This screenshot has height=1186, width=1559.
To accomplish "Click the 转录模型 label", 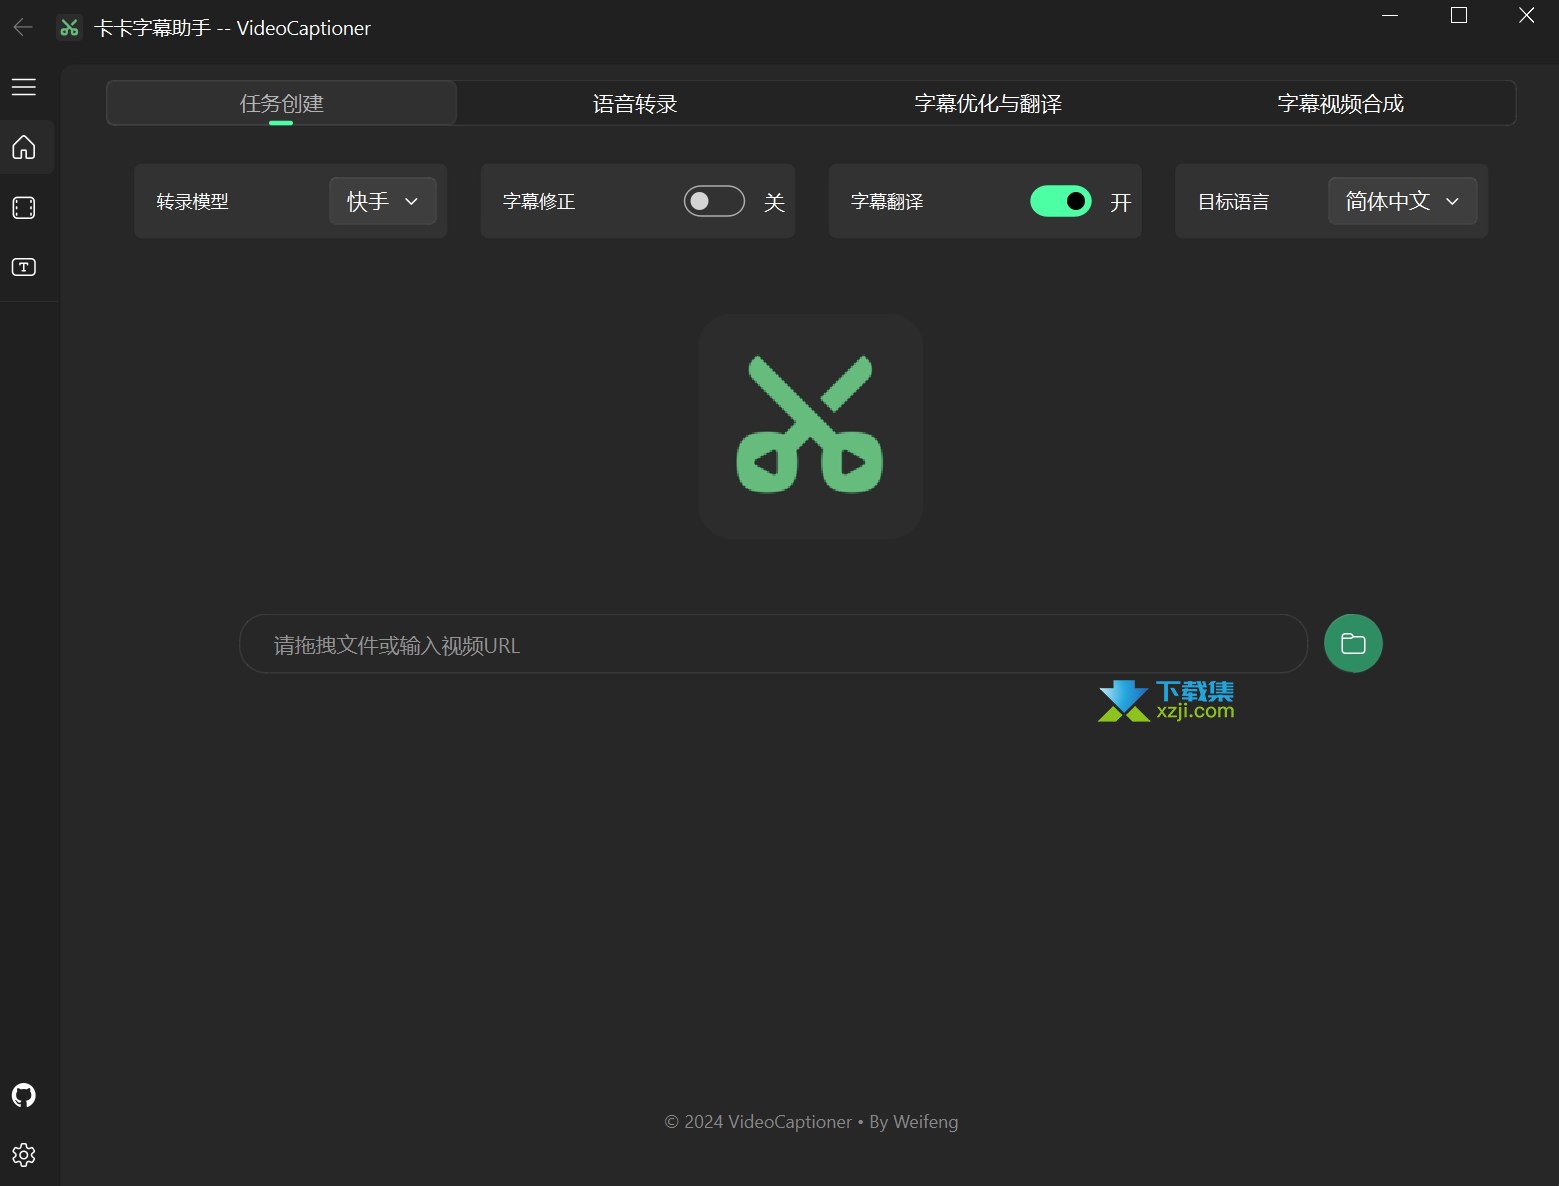I will pos(193,202).
